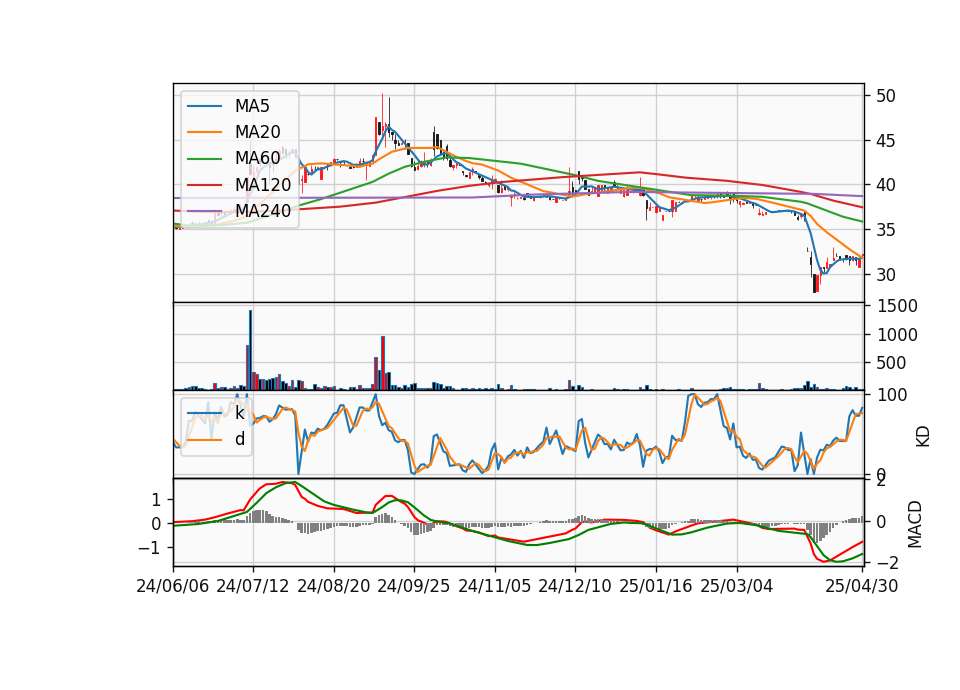
Task: Click the −1 tick on left MACD axis
Action: tap(150, 547)
